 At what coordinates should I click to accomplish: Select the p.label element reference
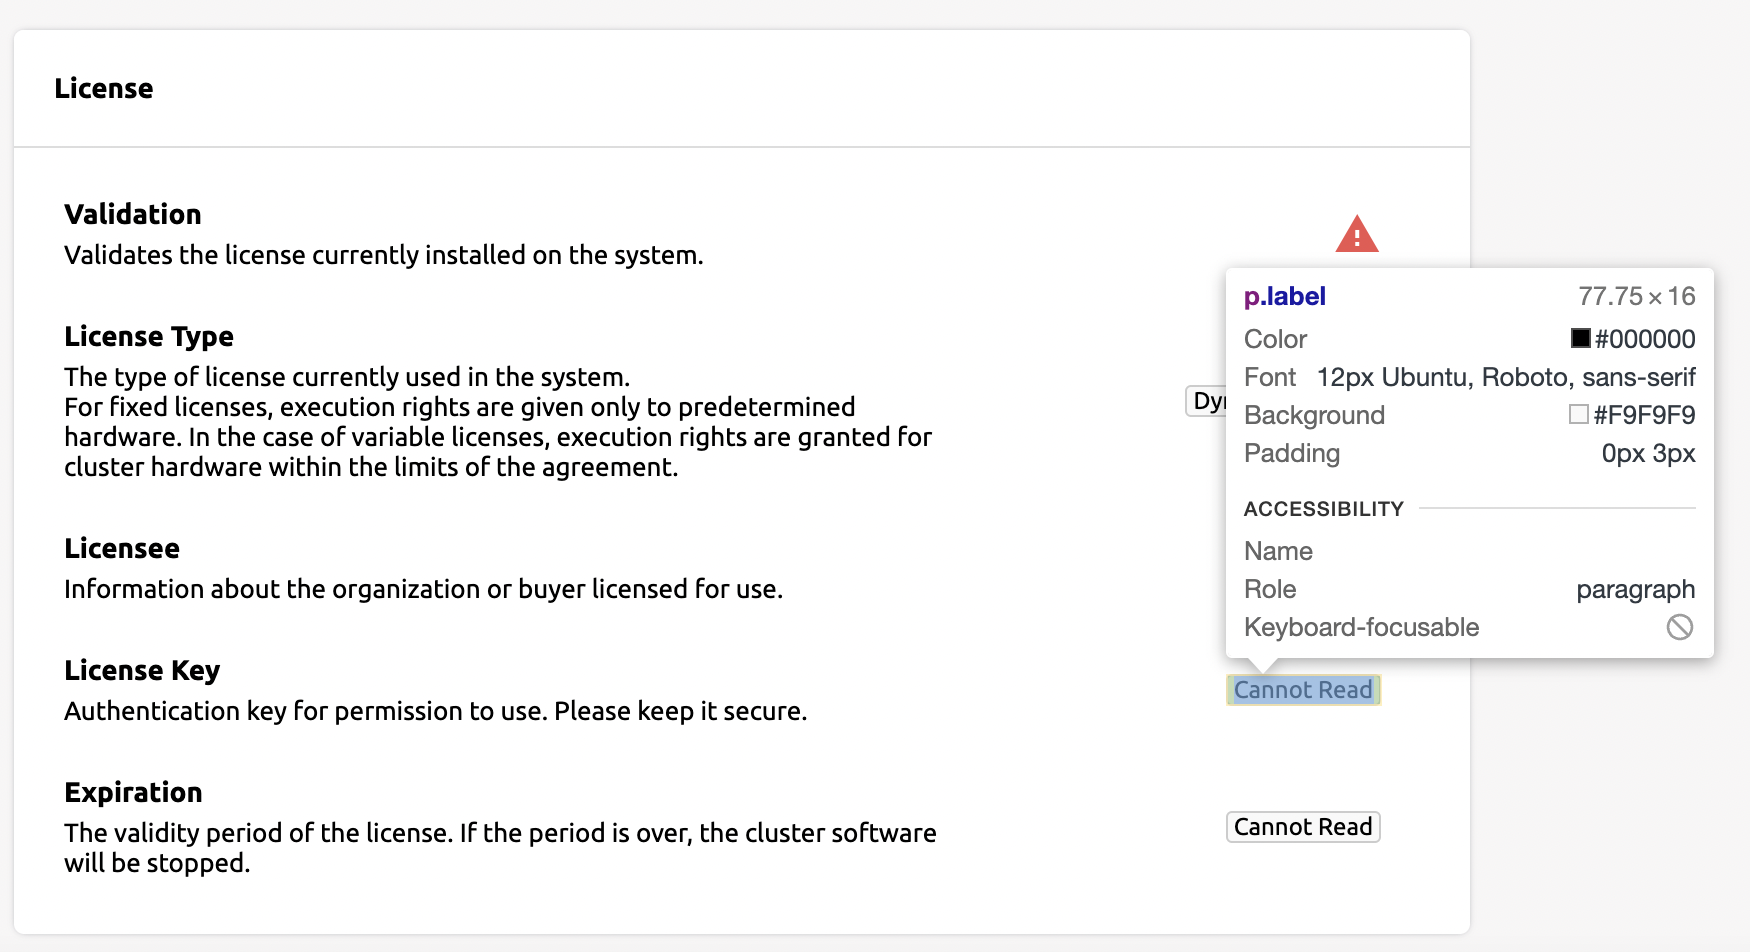click(1284, 296)
